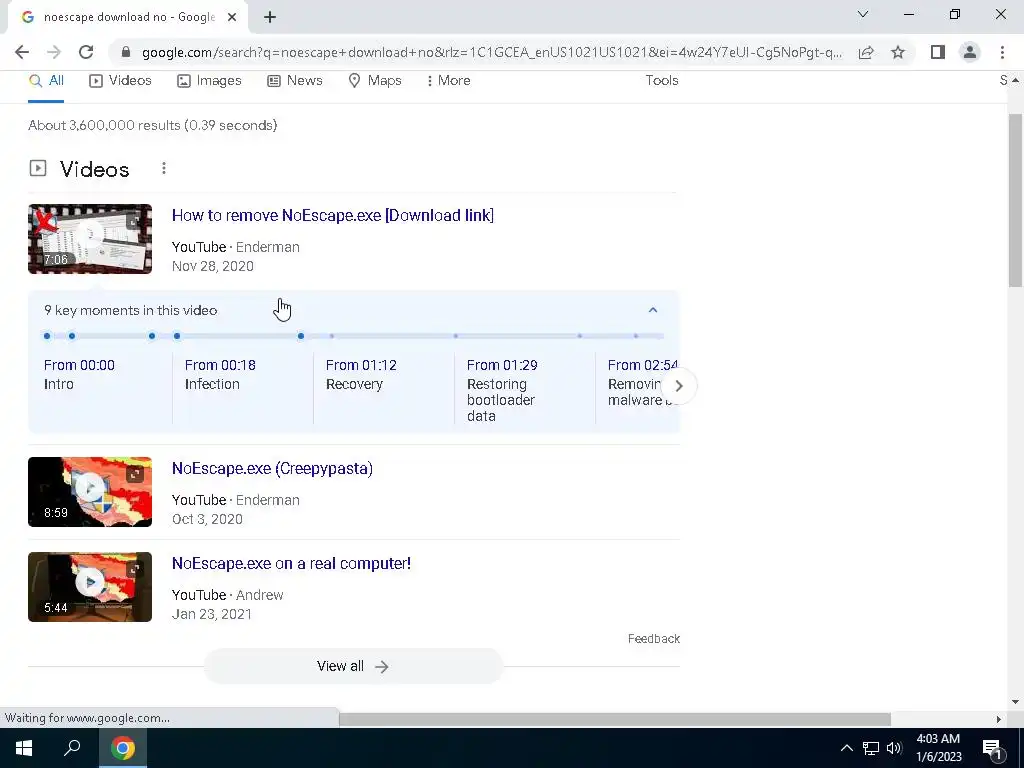This screenshot has width=1024, height=768.
Task: Click the Feedback link
Action: [x=654, y=639]
